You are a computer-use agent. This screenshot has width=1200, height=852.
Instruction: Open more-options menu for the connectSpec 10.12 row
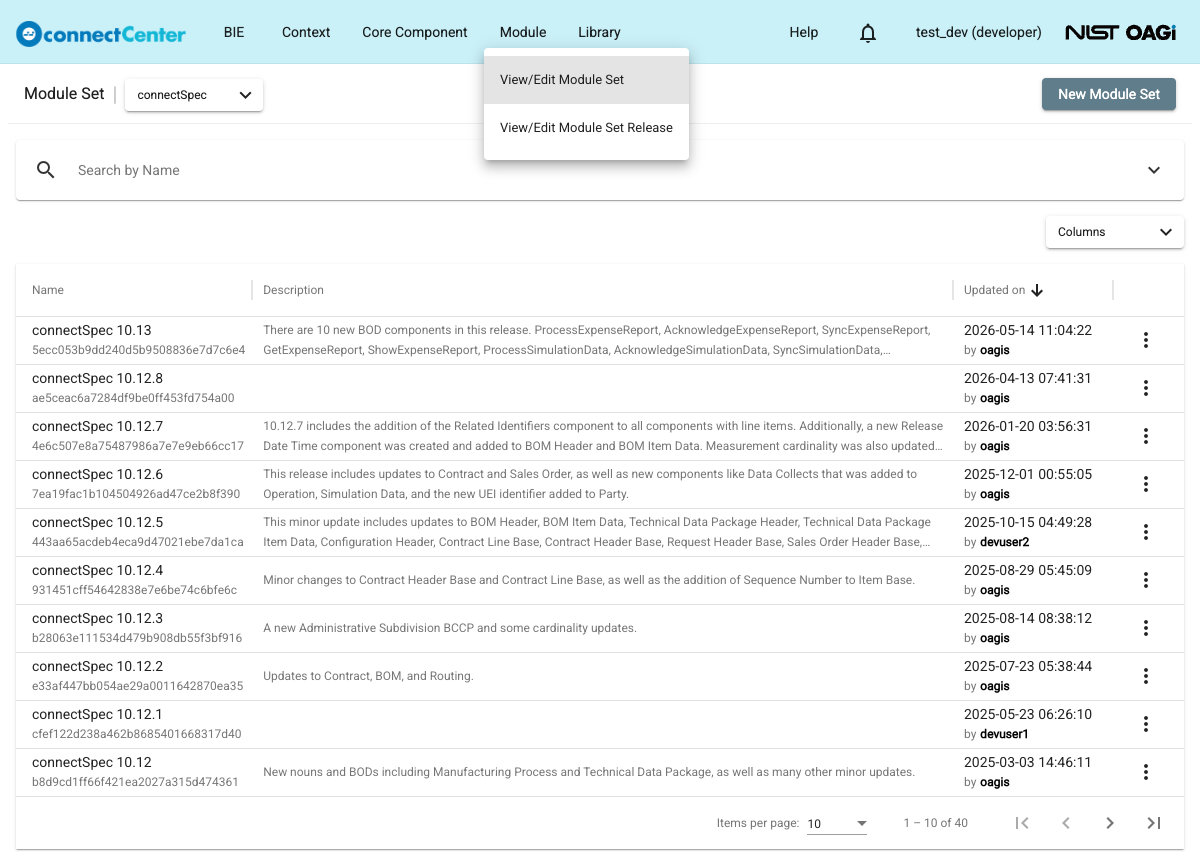1146,772
